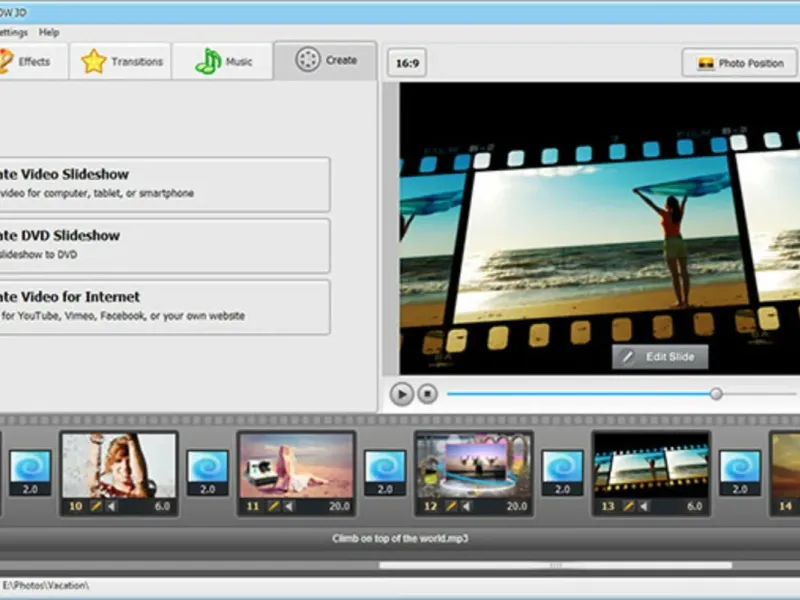This screenshot has height=600, width=800.
Task: Click the swirl transition icon before slide 10
Action: pyautogui.click(x=30, y=466)
